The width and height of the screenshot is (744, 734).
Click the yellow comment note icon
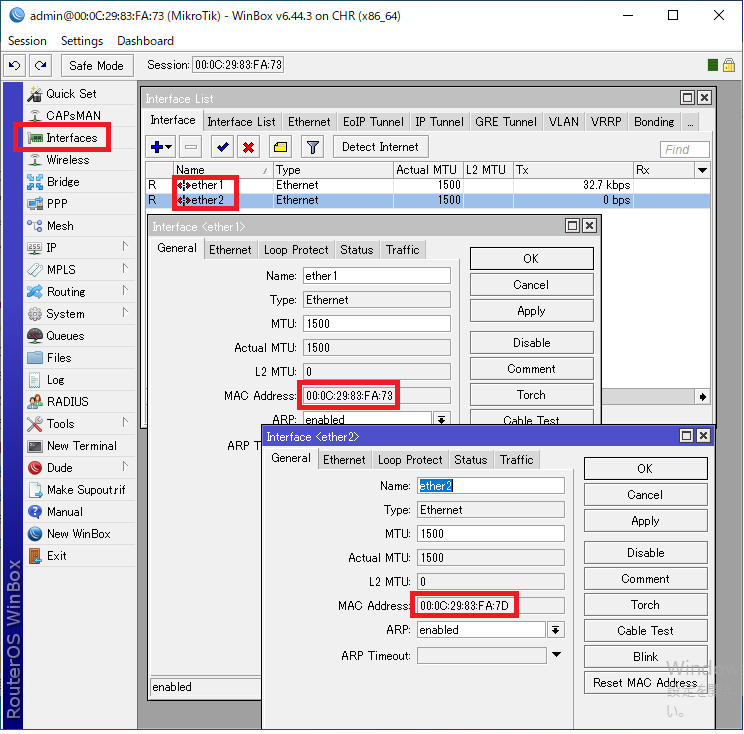tap(280, 147)
